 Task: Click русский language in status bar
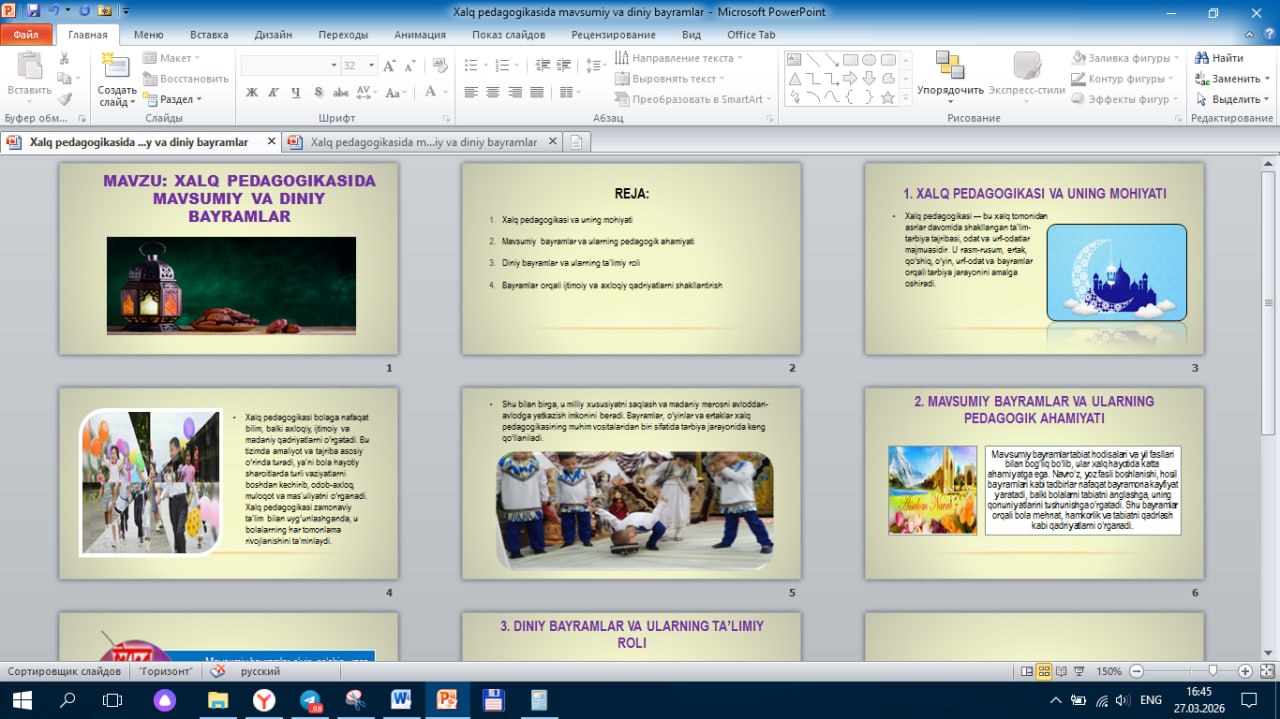260,671
